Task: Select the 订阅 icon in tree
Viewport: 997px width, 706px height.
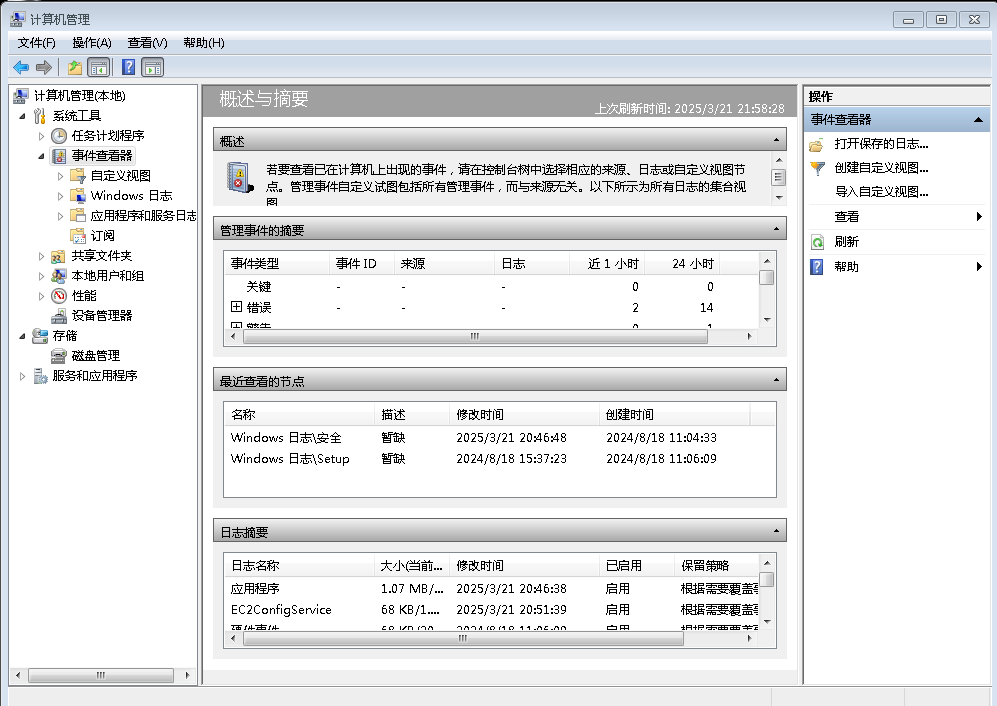Action: coord(78,236)
